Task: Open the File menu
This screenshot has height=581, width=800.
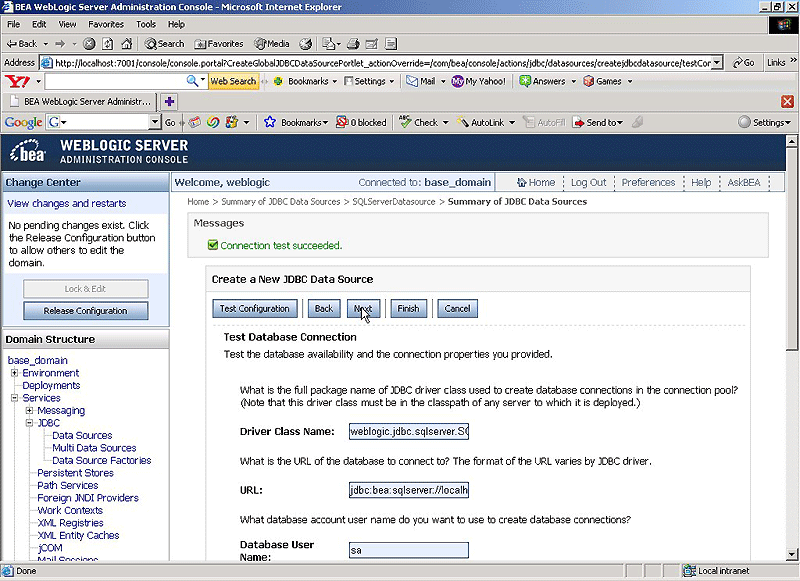Action: point(13,24)
